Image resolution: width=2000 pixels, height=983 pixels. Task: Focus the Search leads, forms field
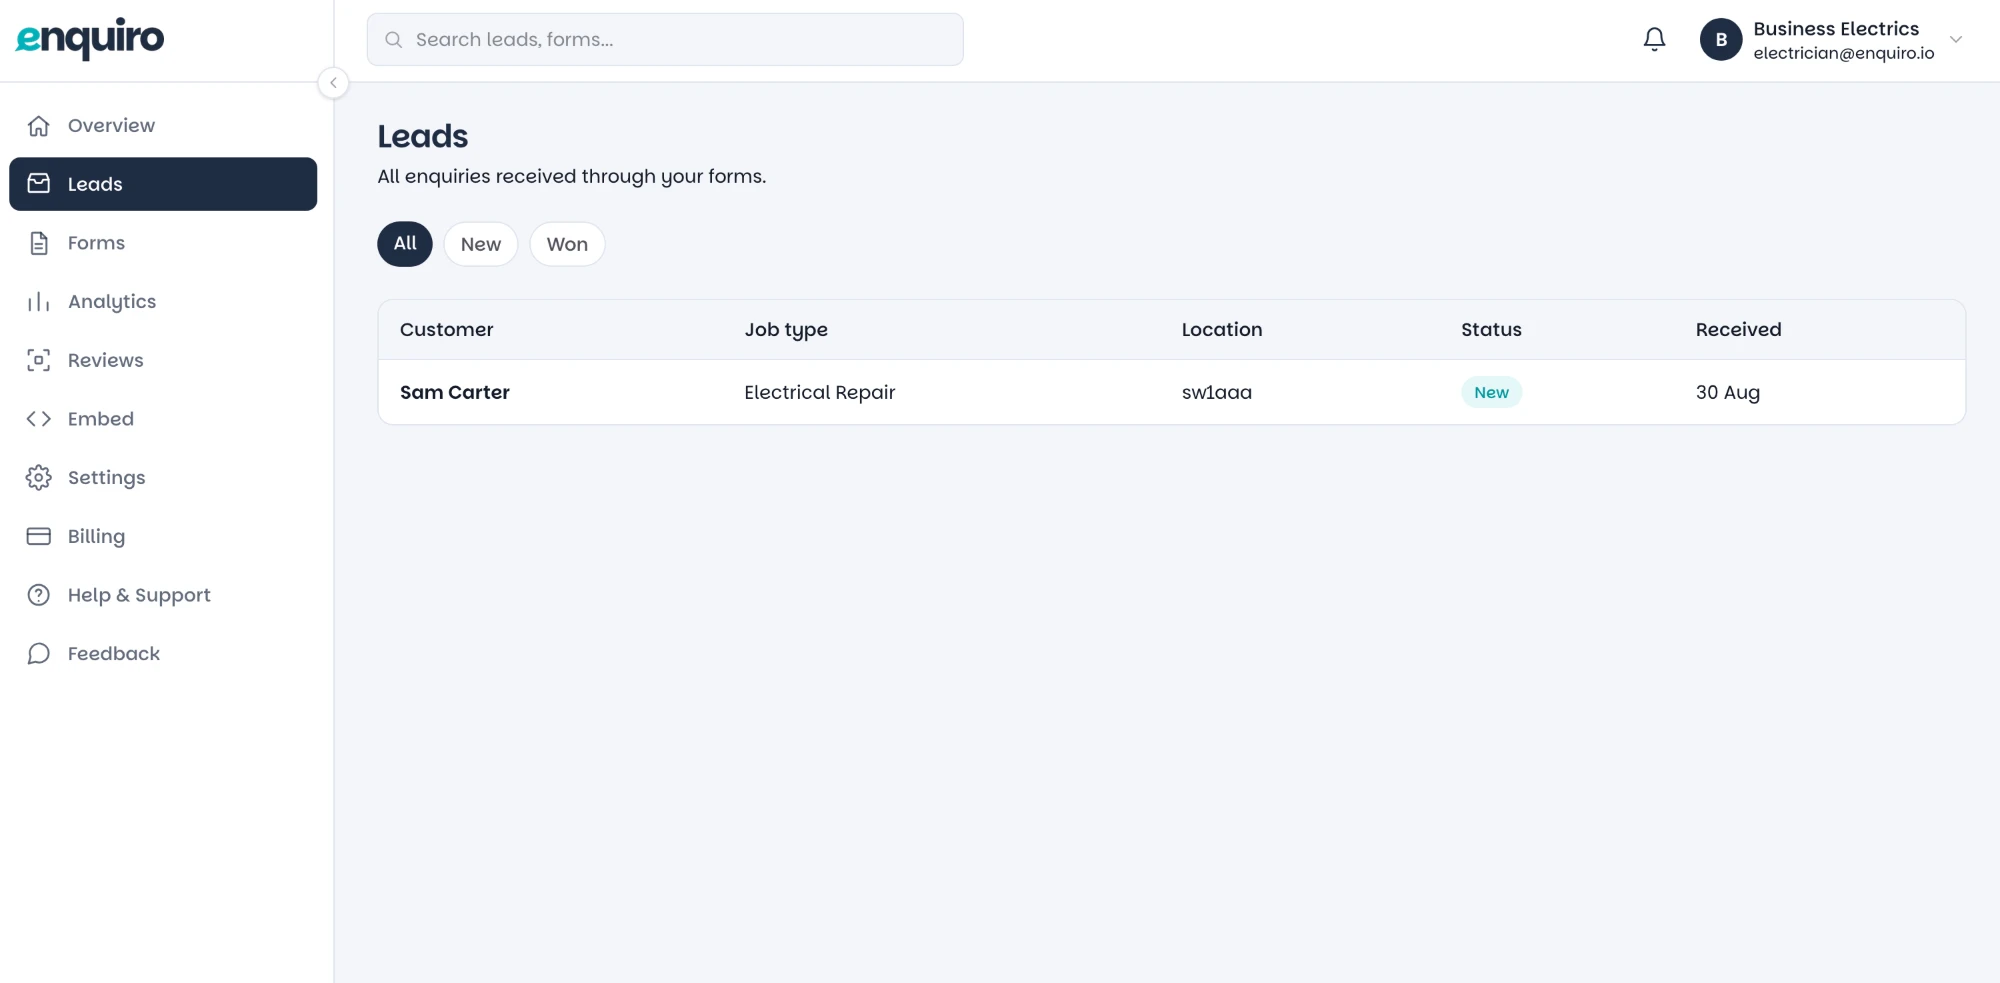click(665, 40)
